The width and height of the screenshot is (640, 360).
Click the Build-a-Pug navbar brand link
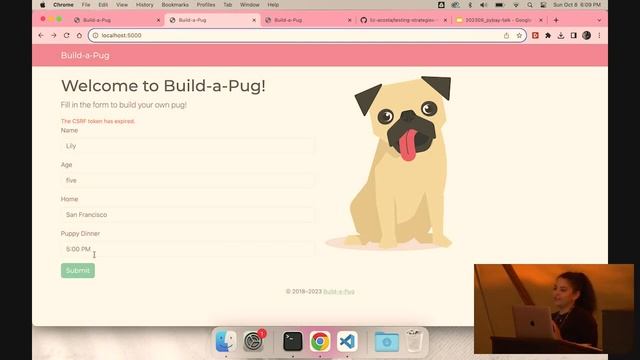pyautogui.click(x=85, y=56)
